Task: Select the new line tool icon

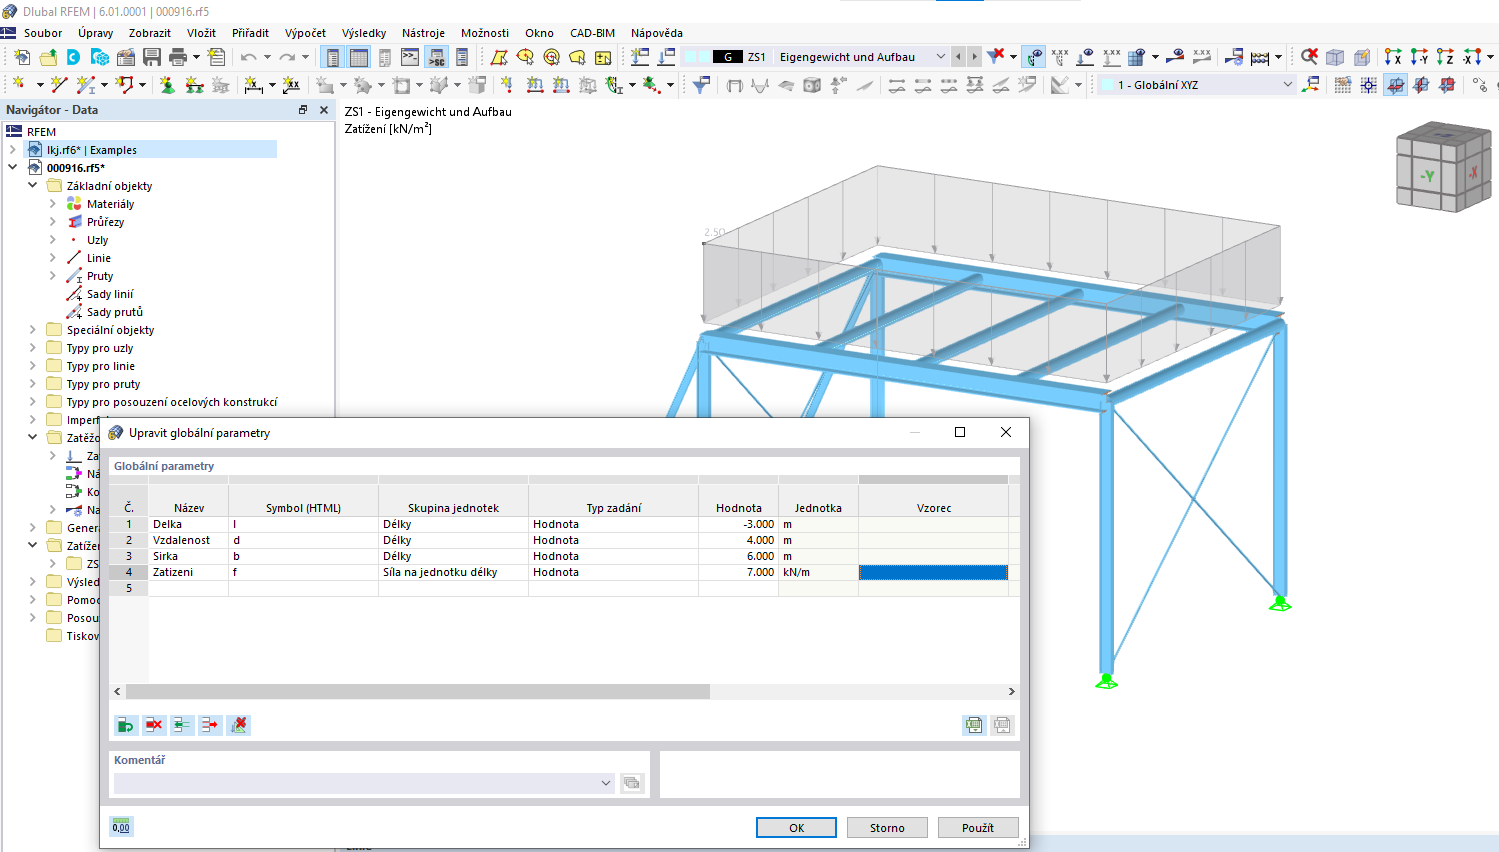Action: [x=59, y=85]
